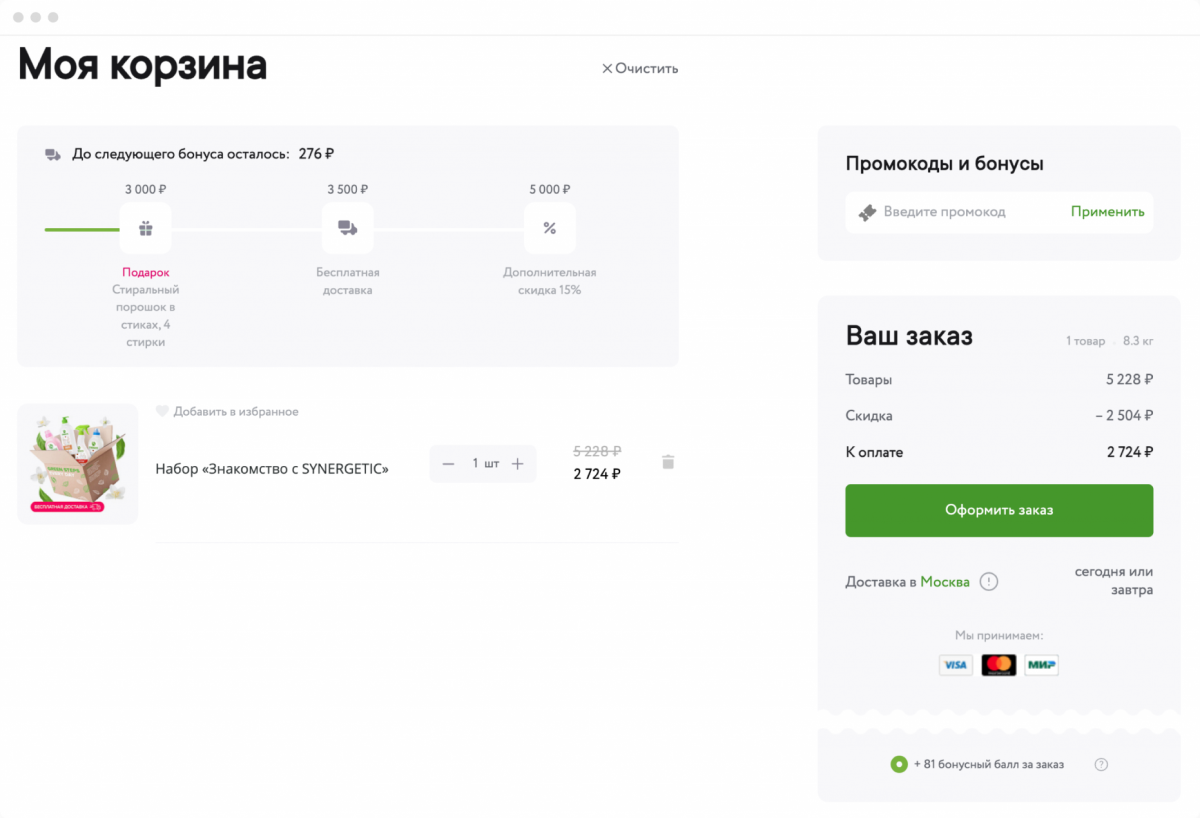Click the delivery info exclamation icon
The image size is (1200, 818).
[x=989, y=581]
